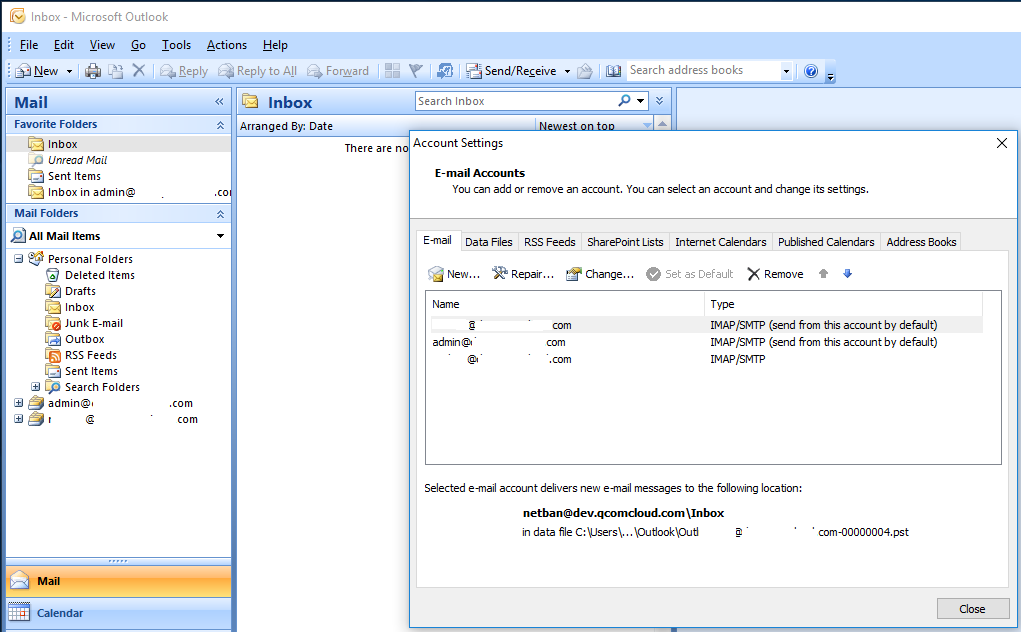Open the Tools menu
Viewport: 1021px width, 632px height.
pyautogui.click(x=176, y=45)
